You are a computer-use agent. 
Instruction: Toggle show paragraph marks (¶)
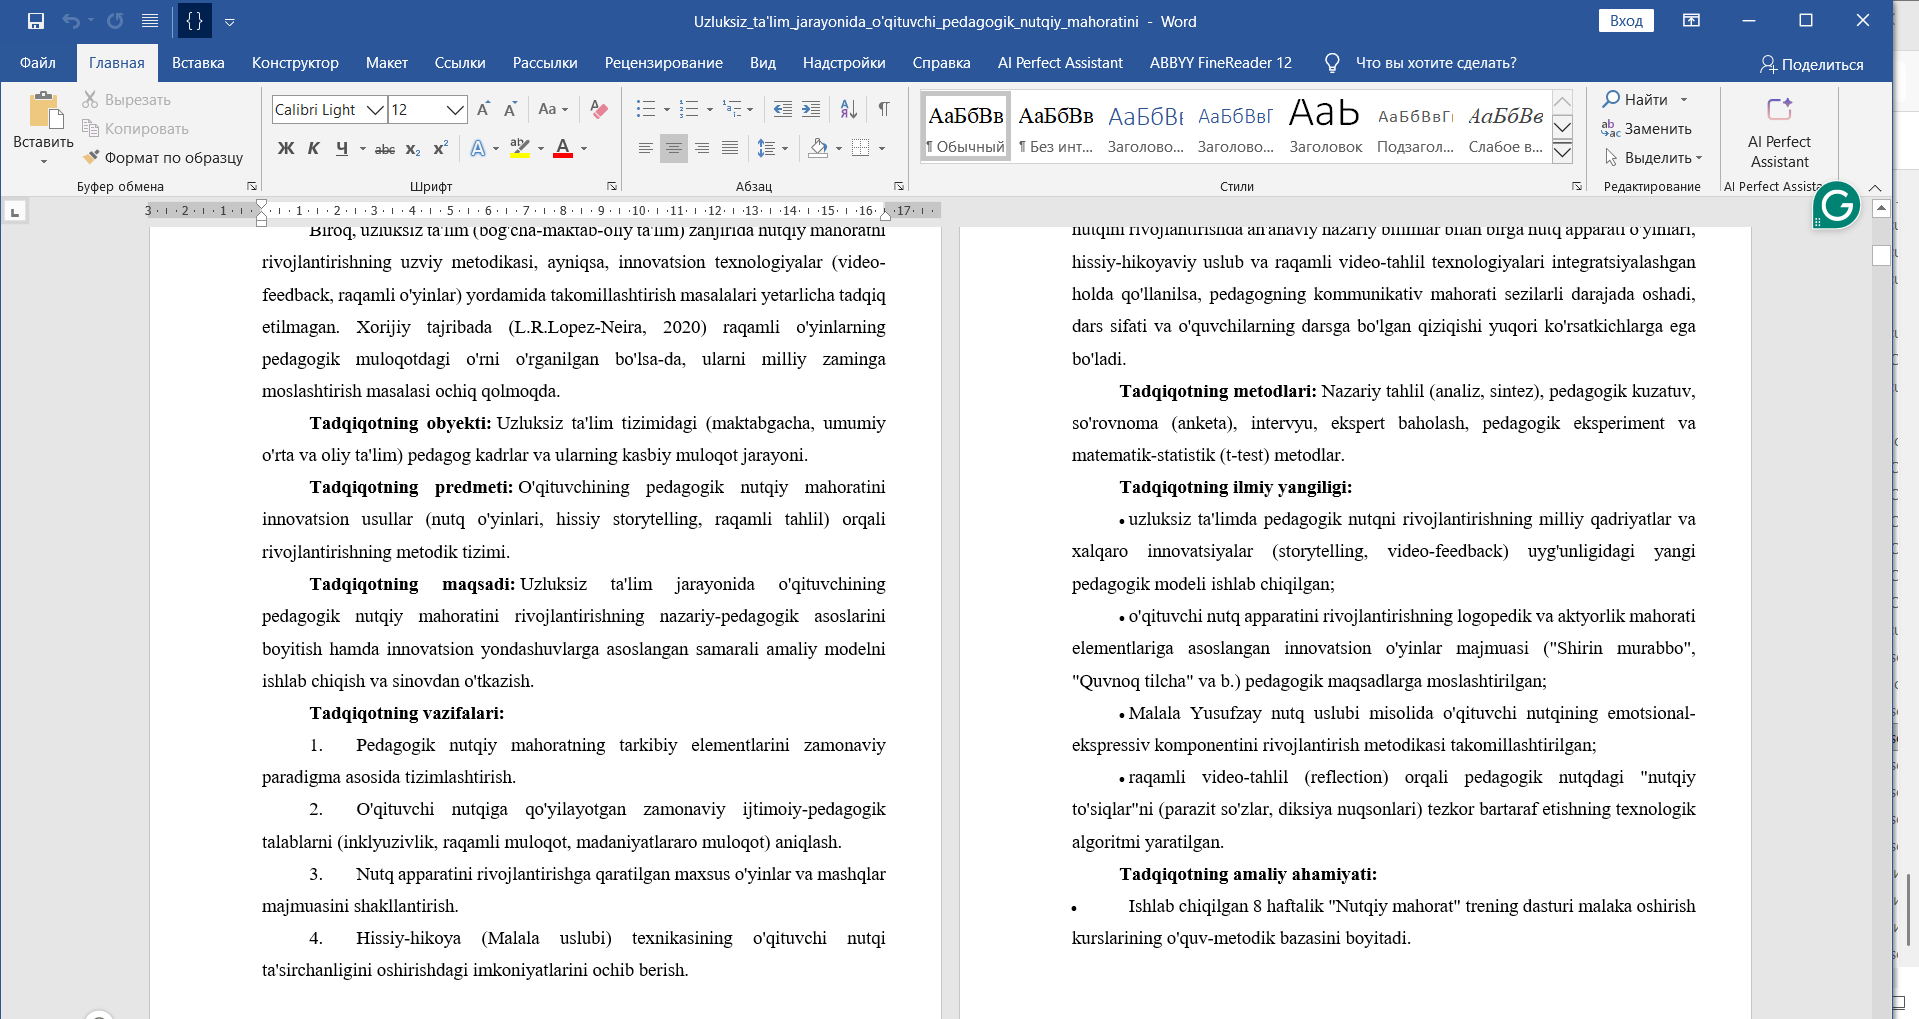tap(884, 109)
